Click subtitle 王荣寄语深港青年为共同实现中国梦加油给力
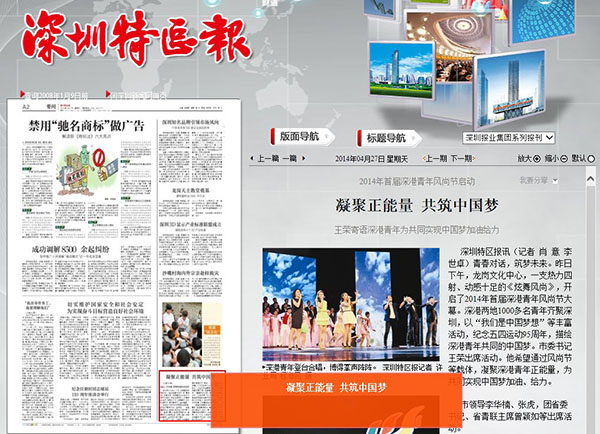Image resolution: width=600 pixels, height=434 pixels. pos(417,230)
